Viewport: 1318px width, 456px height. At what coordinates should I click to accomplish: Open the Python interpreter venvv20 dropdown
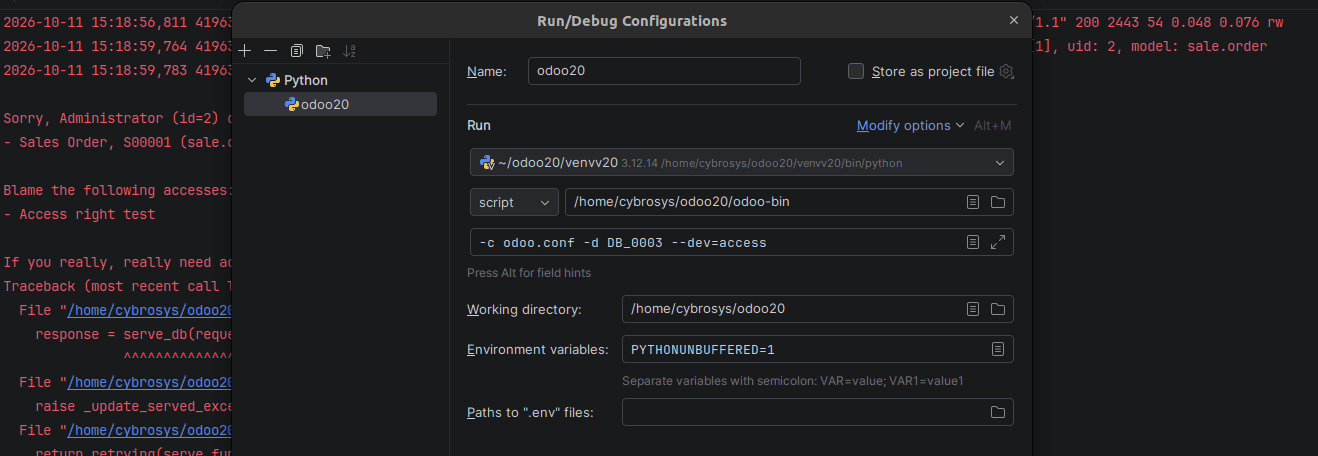coord(741,162)
